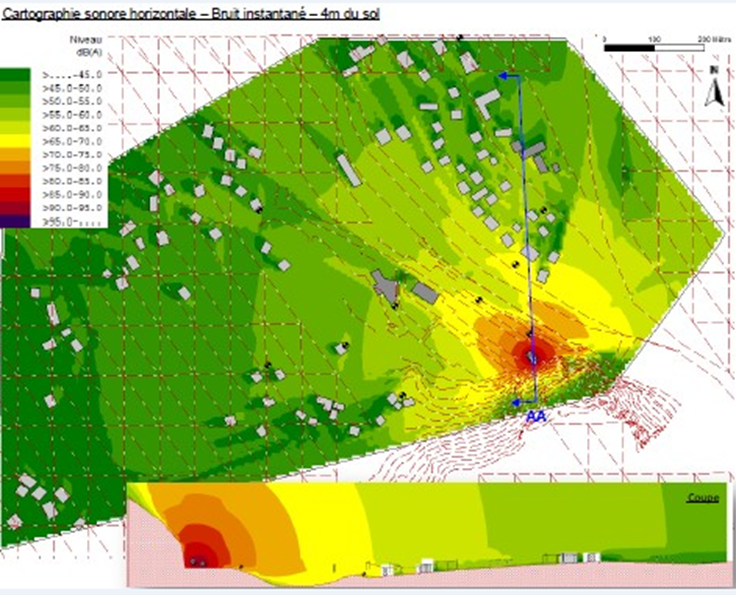Screen dimensions: 736x595
Task: Select the legend swatch for >55.0-60.0
Action: click(15, 115)
